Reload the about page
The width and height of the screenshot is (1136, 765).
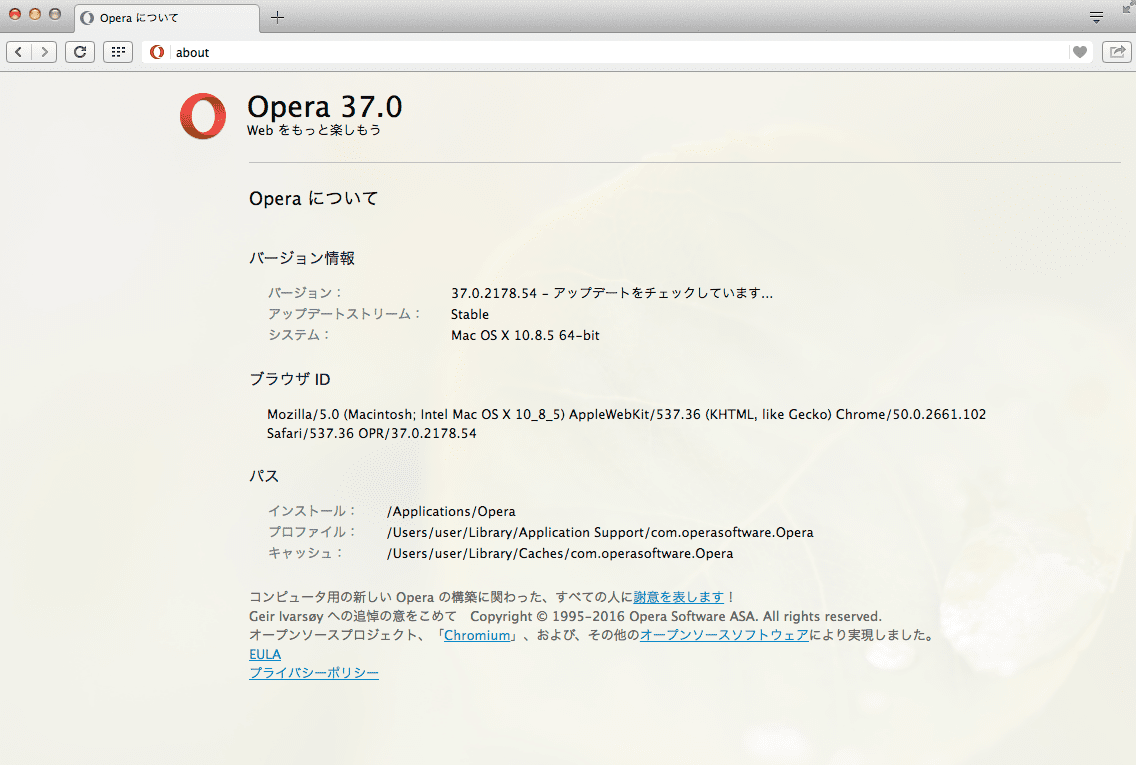[x=80, y=52]
